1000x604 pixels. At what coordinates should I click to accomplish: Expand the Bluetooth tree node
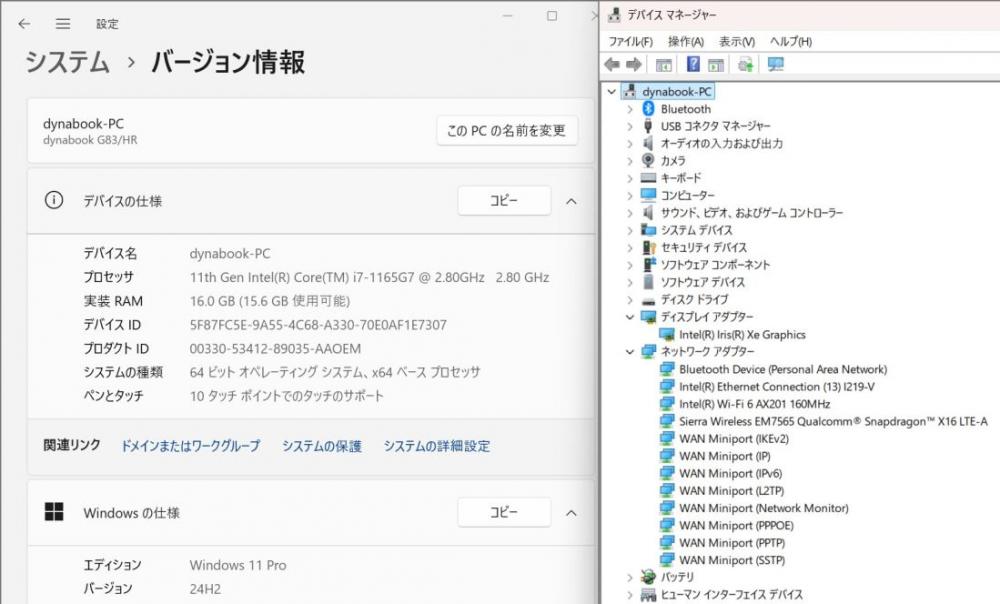pyautogui.click(x=630, y=109)
